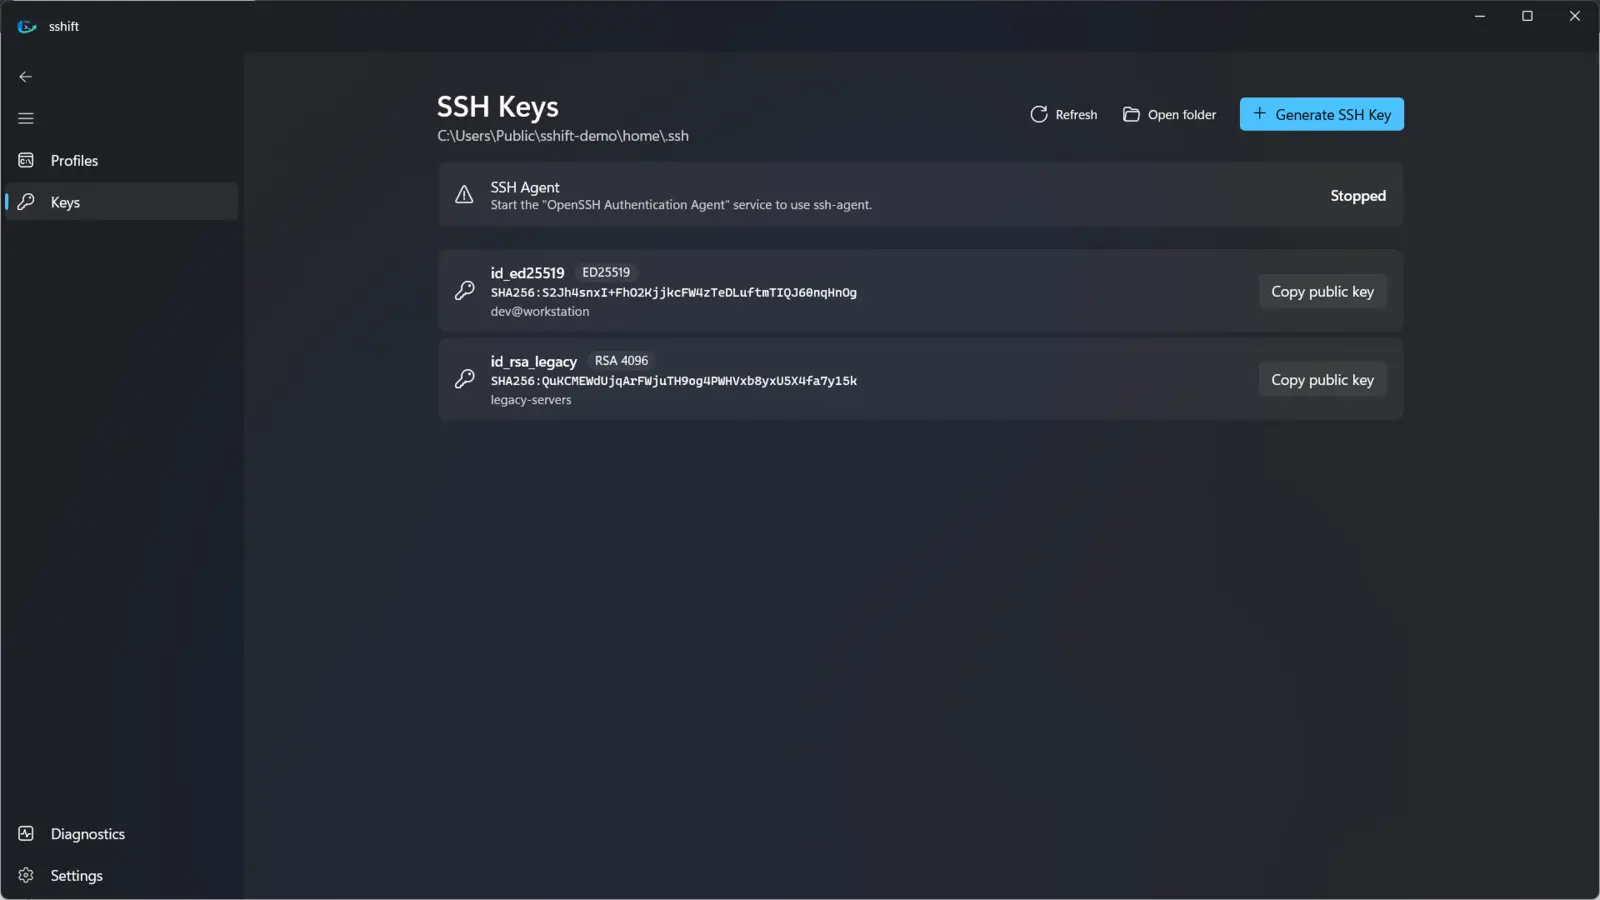Click the .ssh folder path text
This screenshot has height=900, width=1600.
pos(563,136)
